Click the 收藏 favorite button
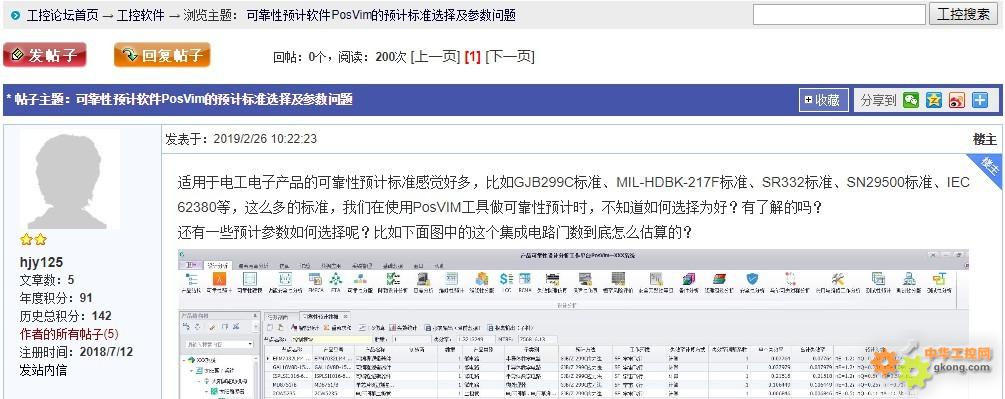Screen dimensions: 1005x399 tap(824, 101)
